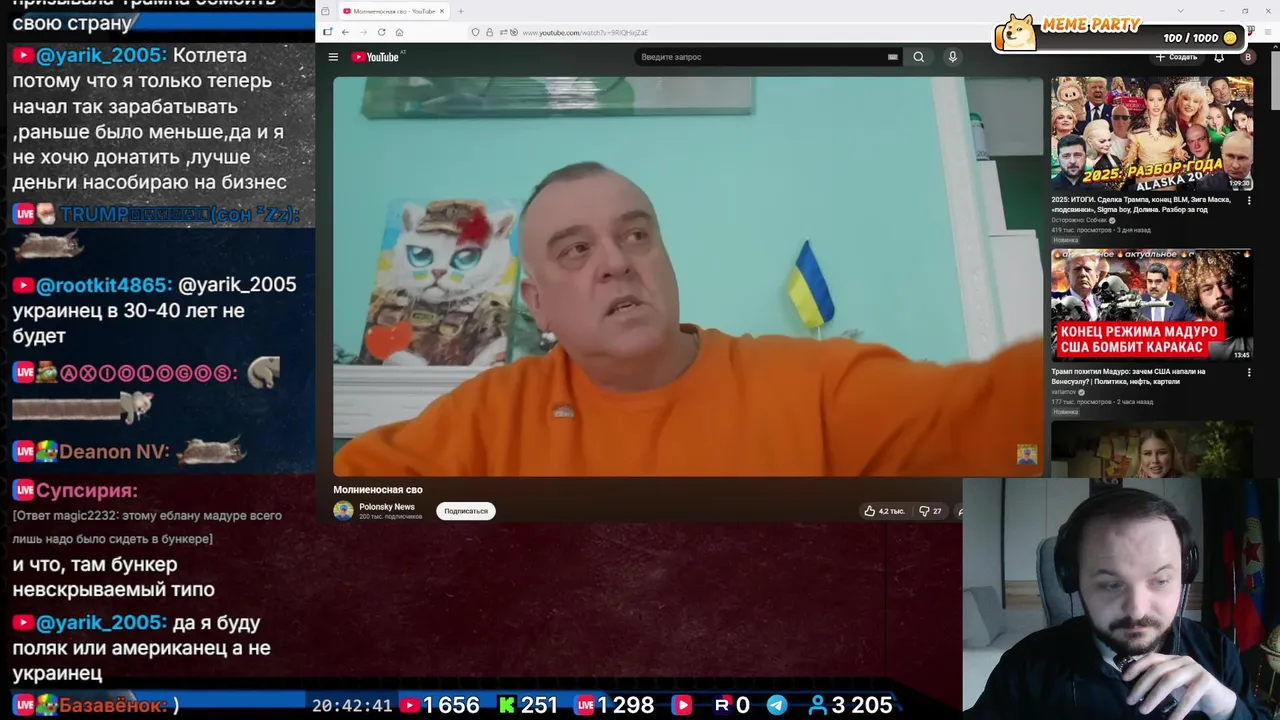Click chat username 'Deanon NV'
This screenshot has height=720, width=1280.
pyautogui.click(x=113, y=452)
